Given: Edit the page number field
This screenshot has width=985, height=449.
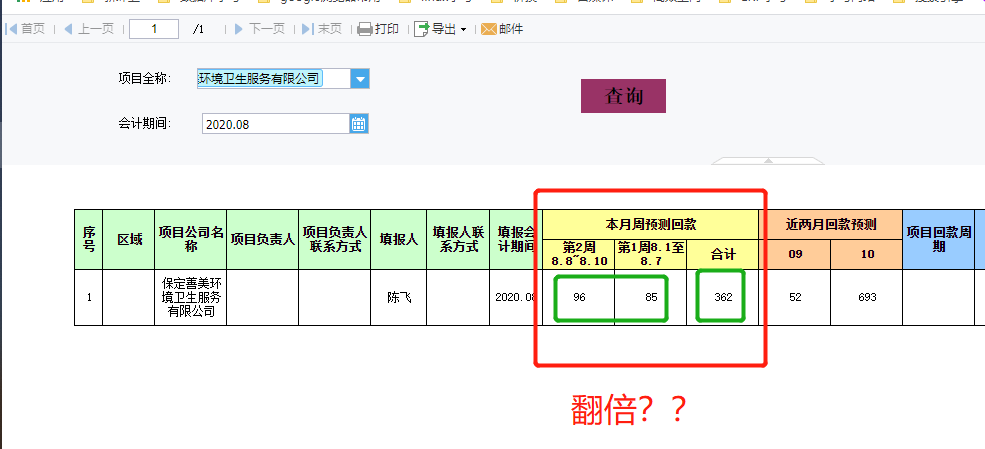Looking at the screenshot, I should tap(154, 29).
